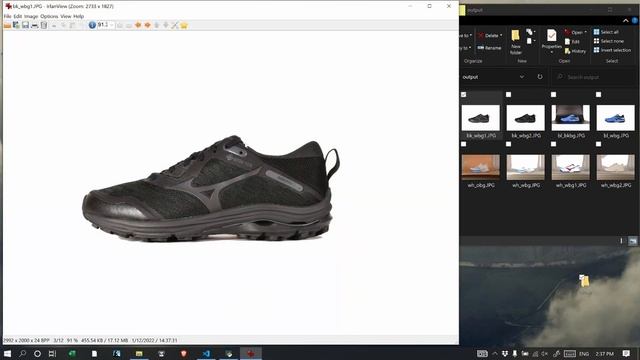Check checkbox for bl_bkbg.JPG
This screenshot has height=360, width=640.
coord(553,95)
